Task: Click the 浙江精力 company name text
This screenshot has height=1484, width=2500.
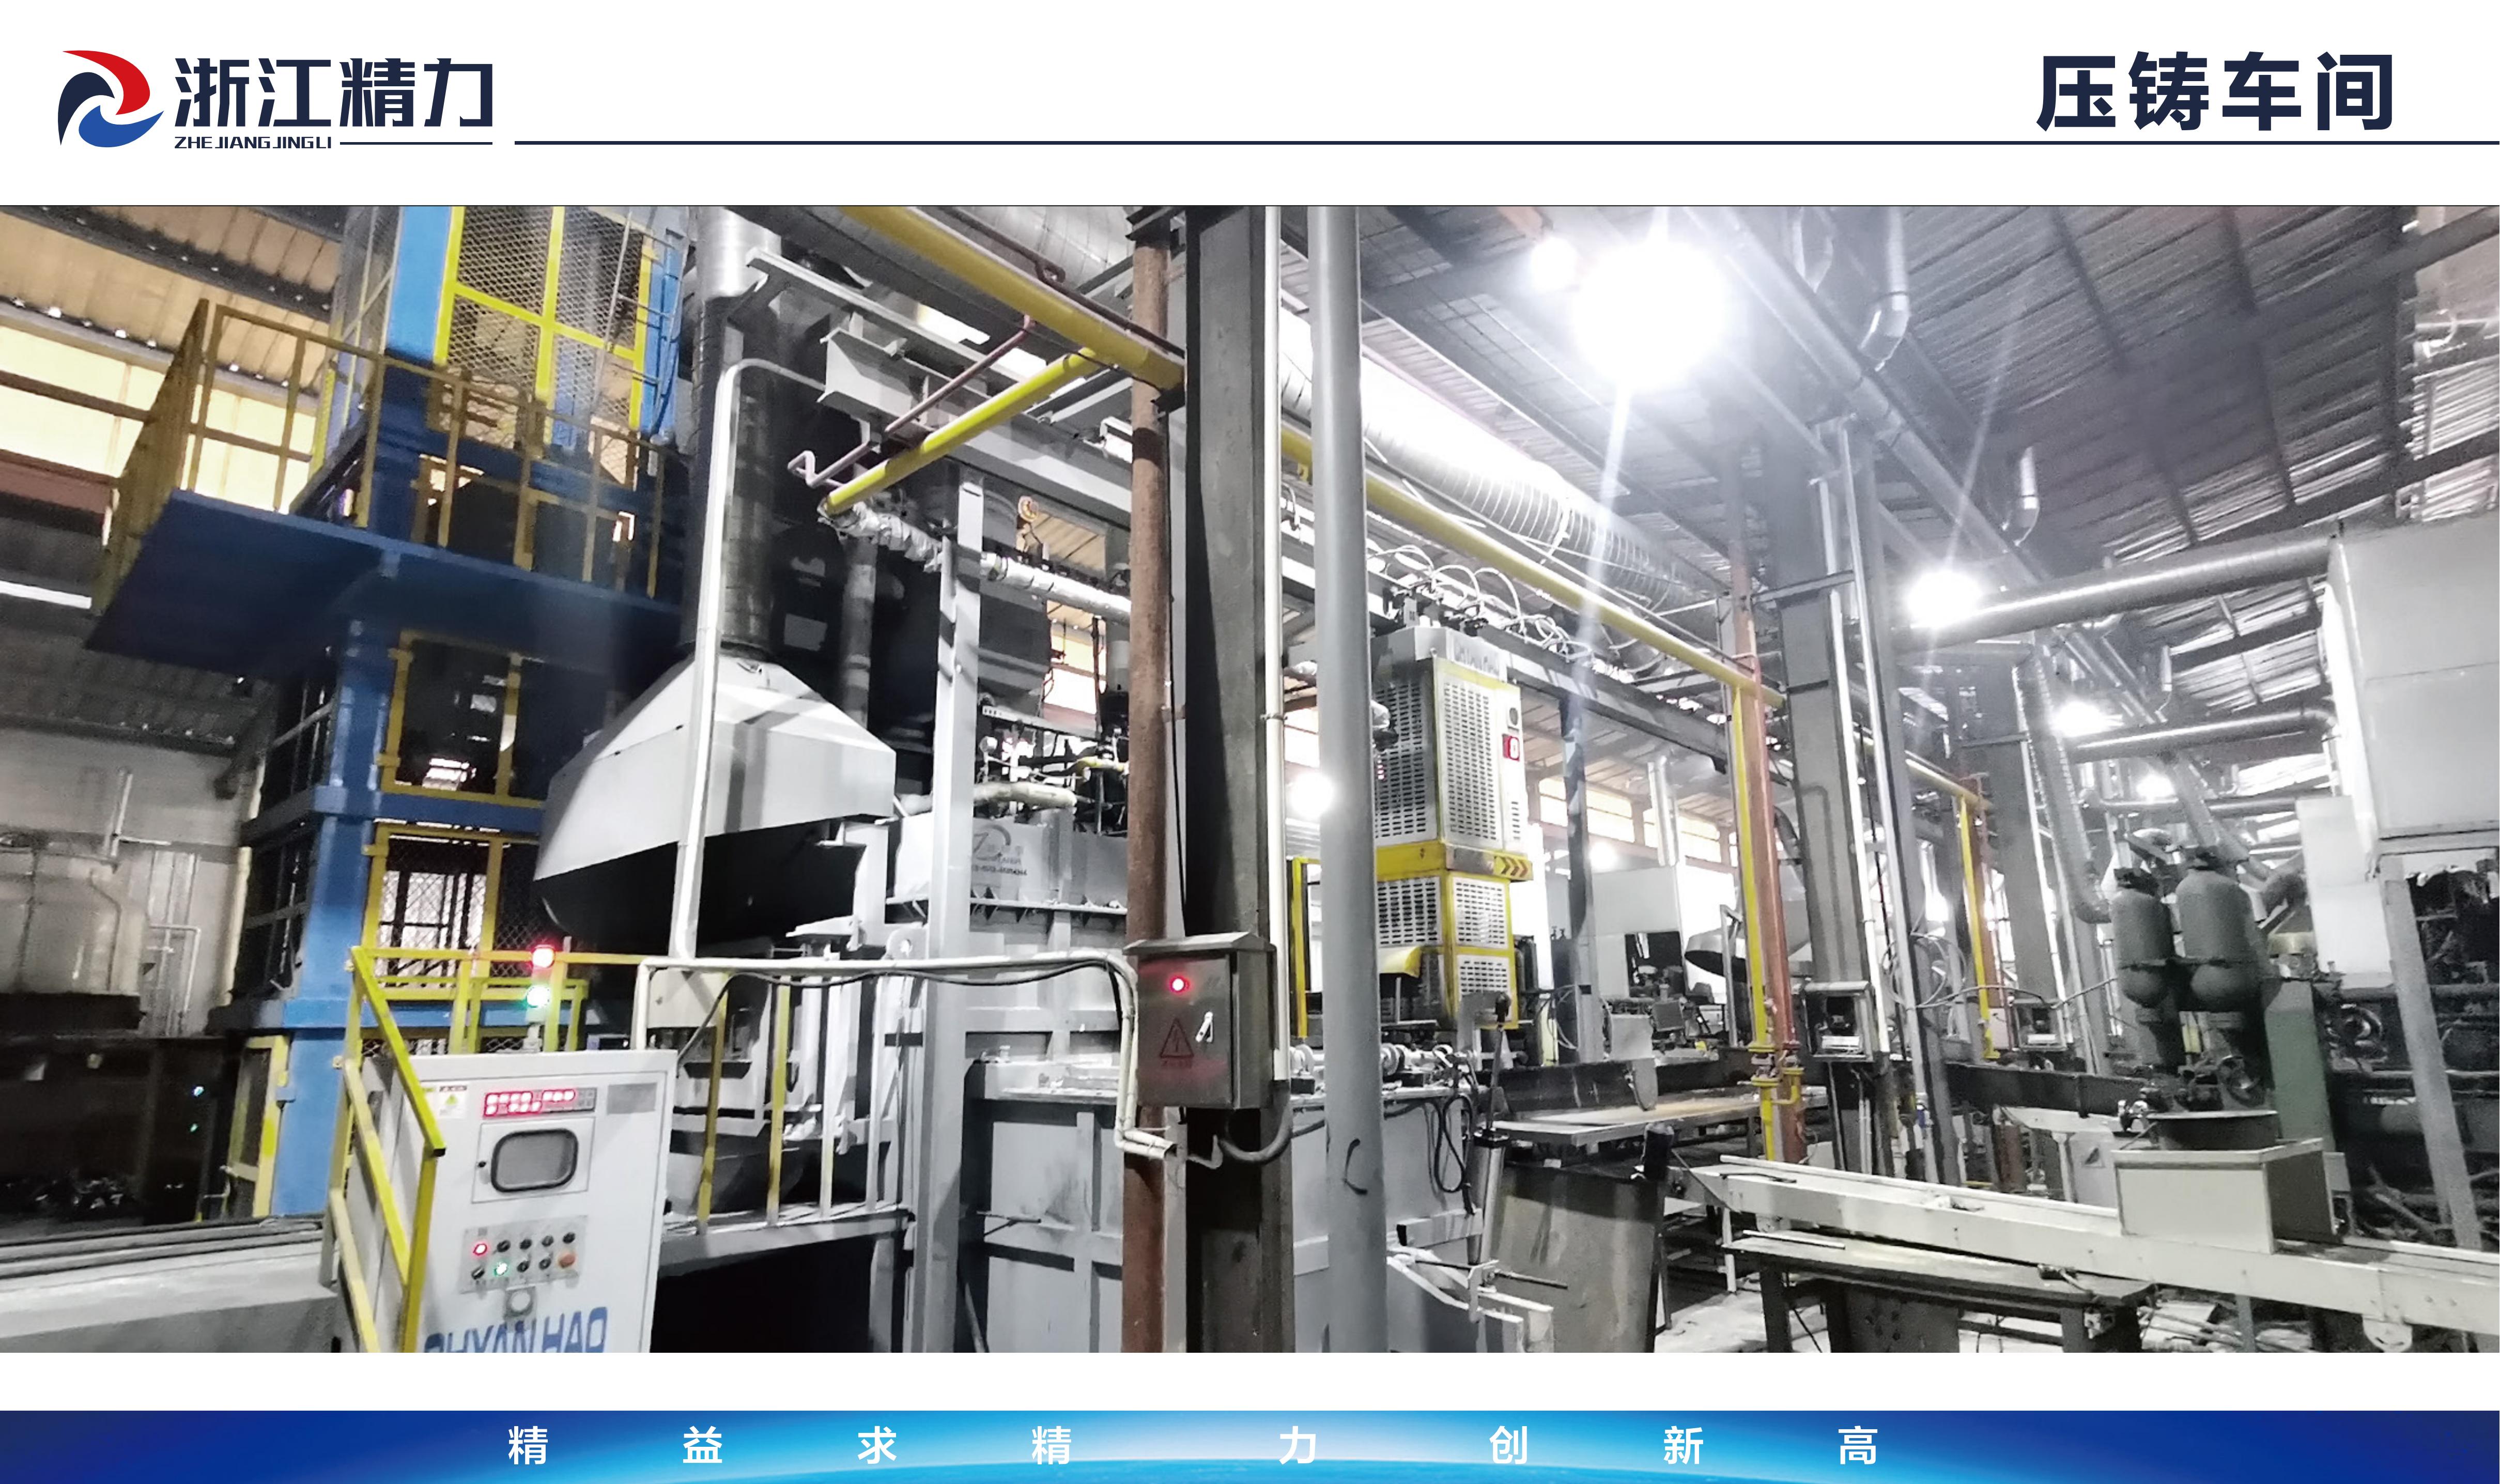Action: (x=334, y=92)
